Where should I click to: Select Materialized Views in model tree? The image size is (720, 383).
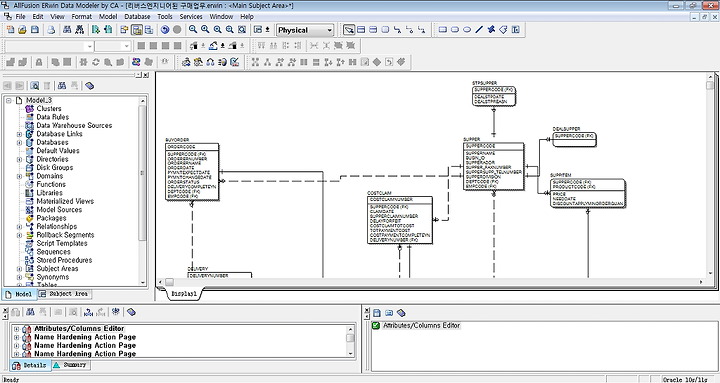(65, 202)
